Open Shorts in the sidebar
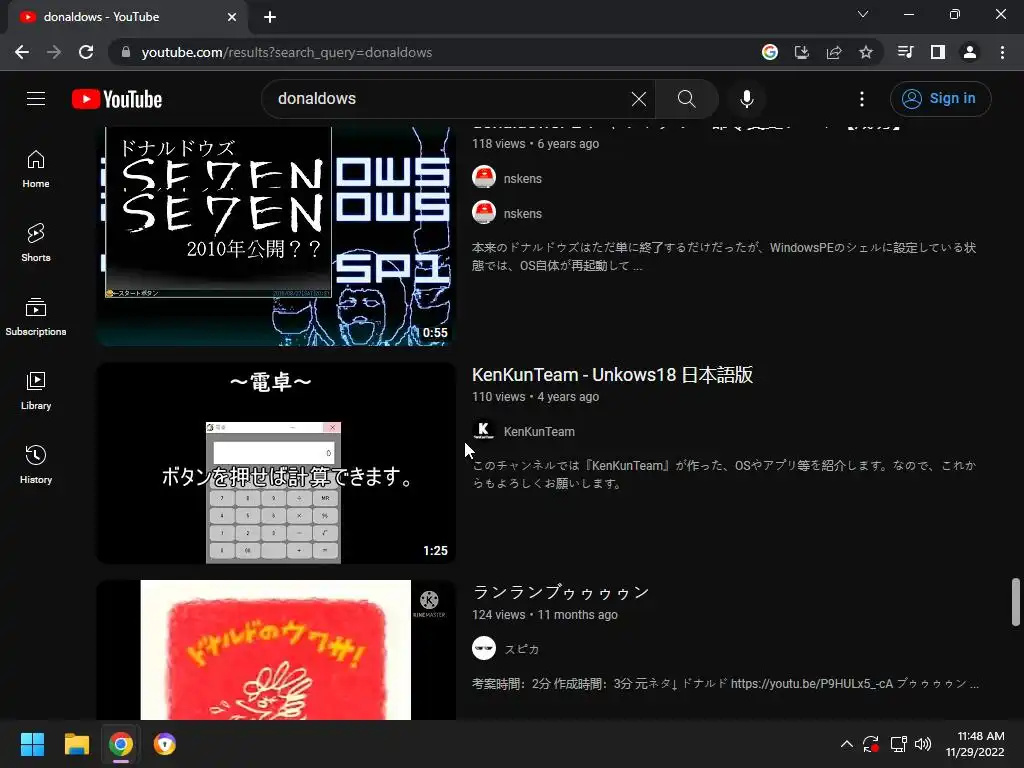Image resolution: width=1024 pixels, height=768 pixels. (36, 243)
